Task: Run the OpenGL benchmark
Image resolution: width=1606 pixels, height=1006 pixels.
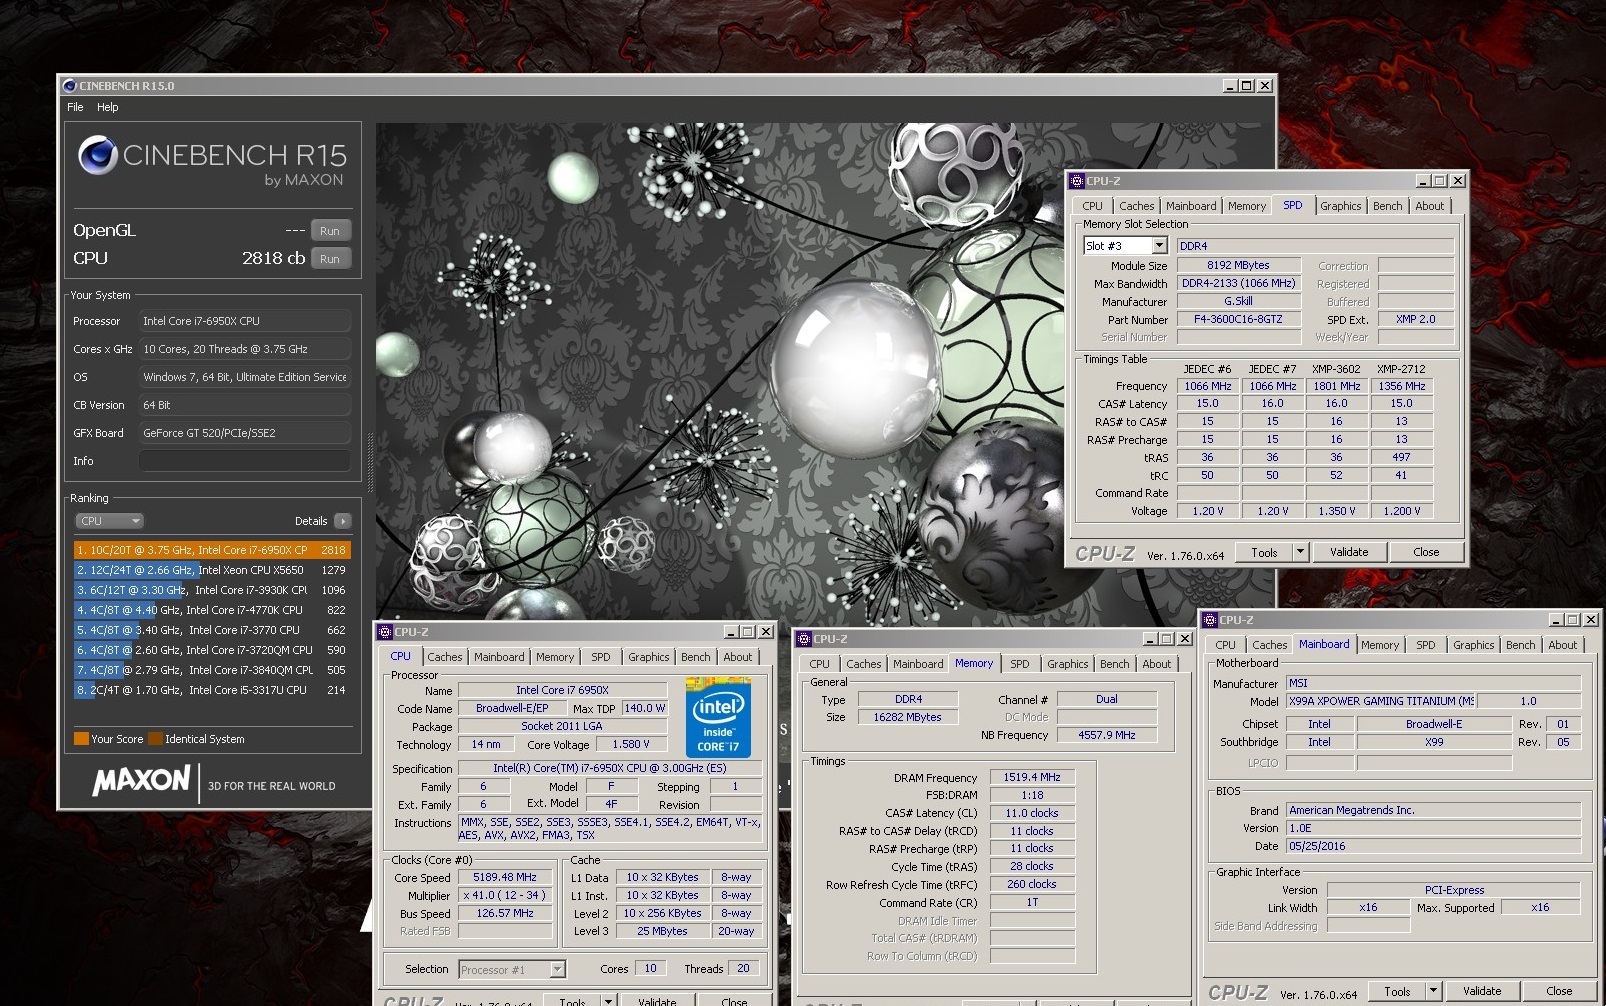Action: (330, 231)
